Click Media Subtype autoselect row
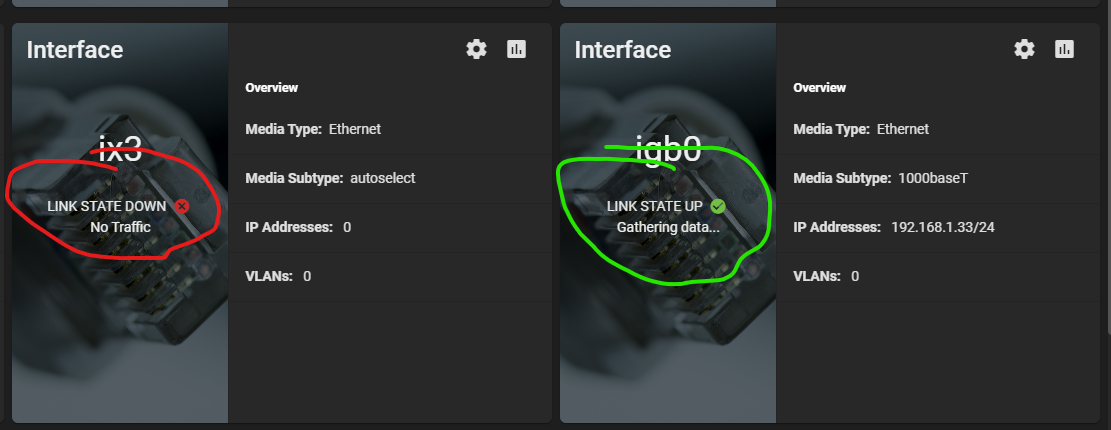Image resolution: width=1111 pixels, height=430 pixels. tap(390, 179)
